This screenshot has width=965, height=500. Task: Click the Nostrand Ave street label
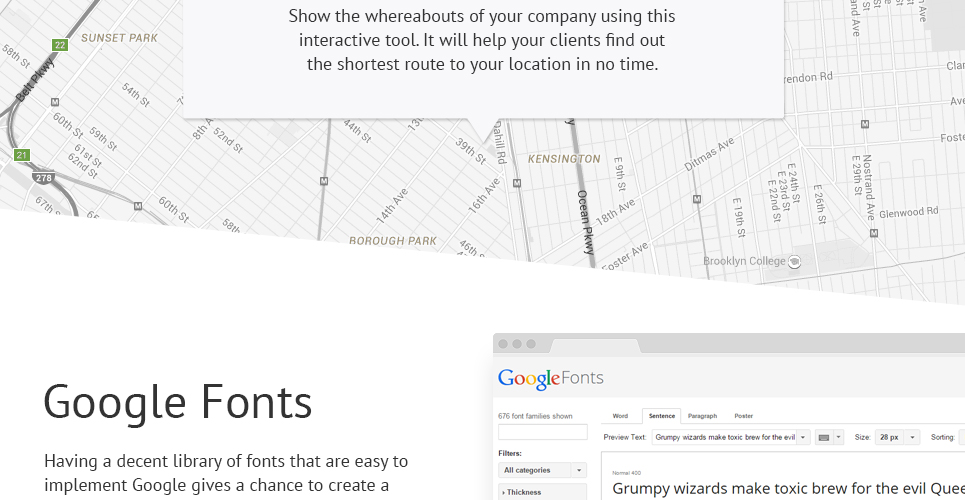[x=868, y=187]
